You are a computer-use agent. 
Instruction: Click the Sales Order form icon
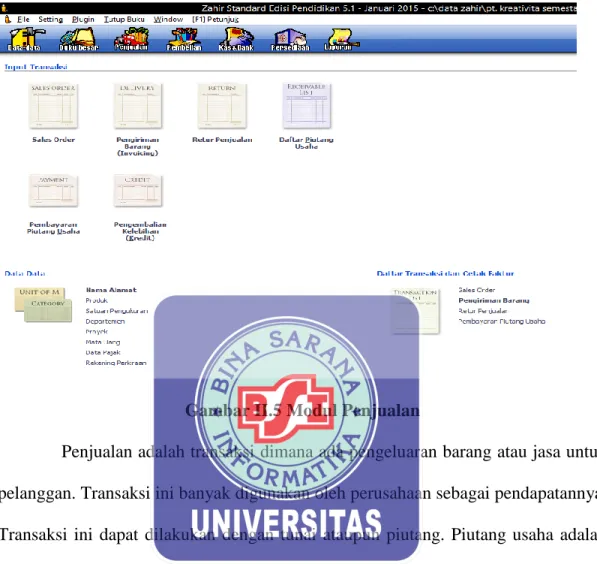[x=54, y=106]
